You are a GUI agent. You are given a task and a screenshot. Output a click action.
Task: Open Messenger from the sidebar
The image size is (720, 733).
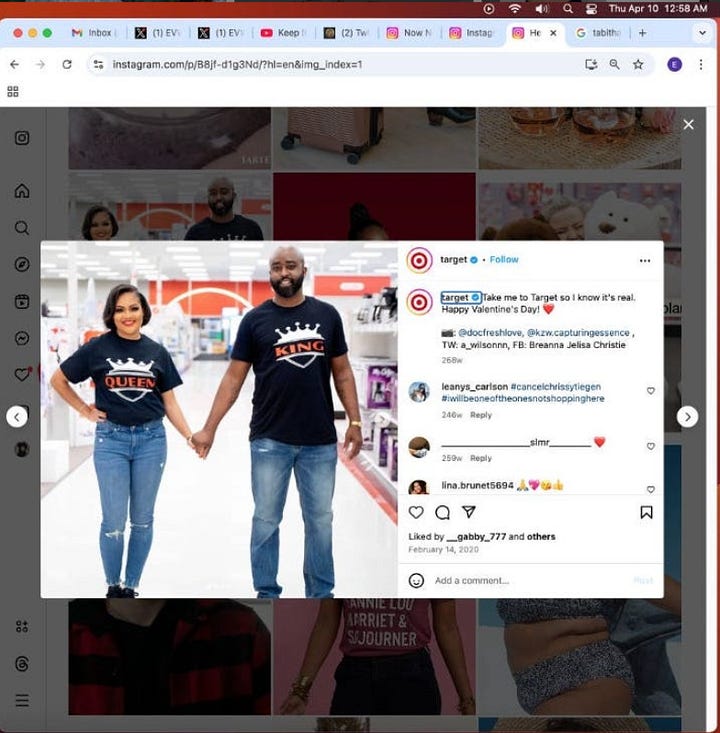click(x=22, y=338)
